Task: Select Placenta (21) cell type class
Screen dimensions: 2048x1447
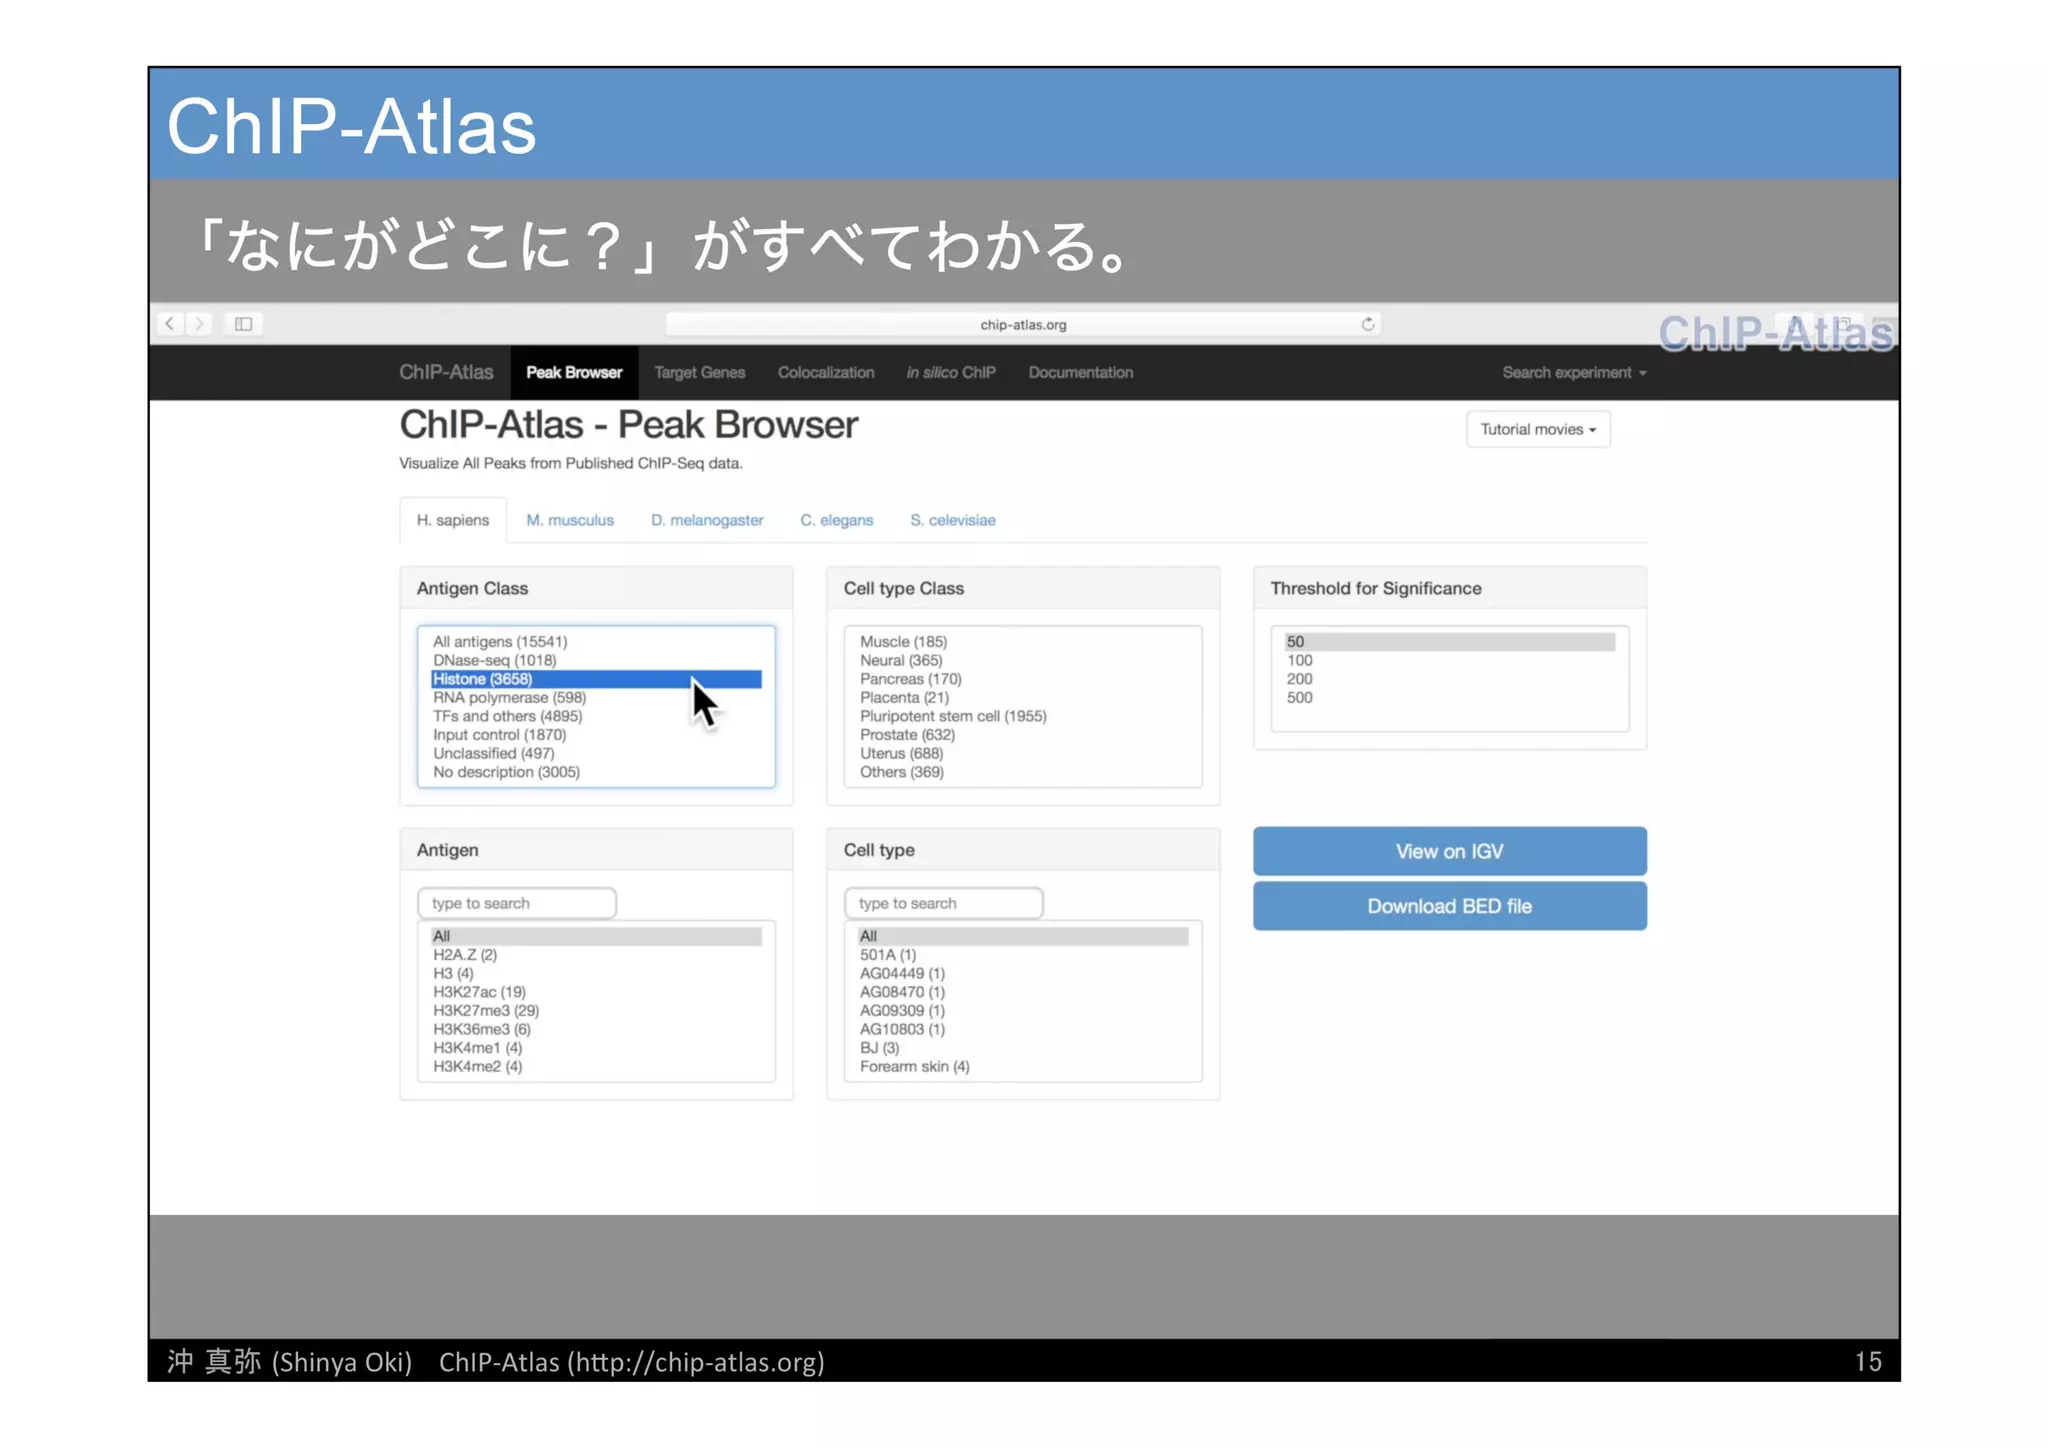Action: (1023, 698)
